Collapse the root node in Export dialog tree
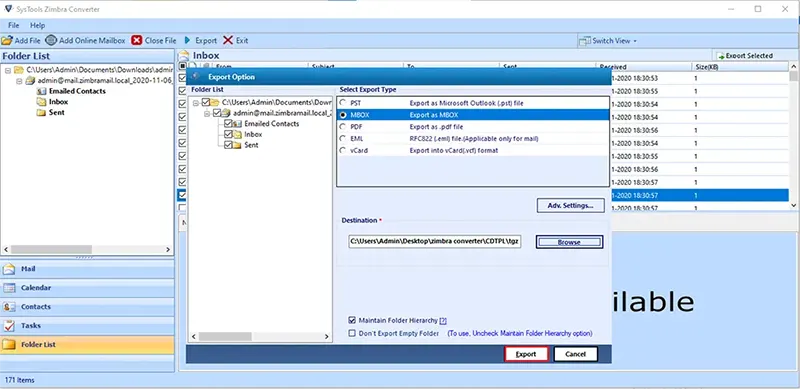The image size is (800, 389). click(197, 103)
